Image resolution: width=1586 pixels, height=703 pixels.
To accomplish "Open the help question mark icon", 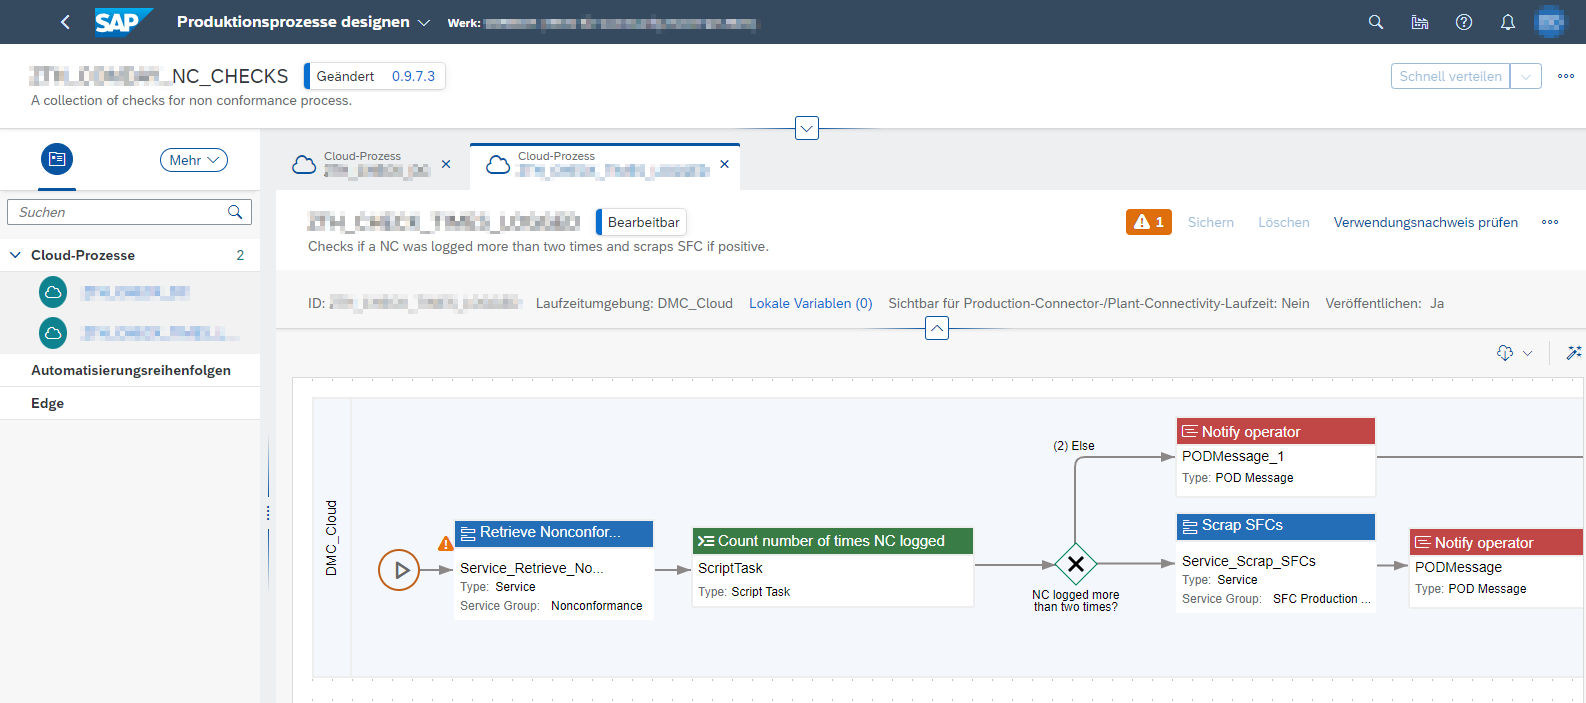I will tap(1464, 22).
